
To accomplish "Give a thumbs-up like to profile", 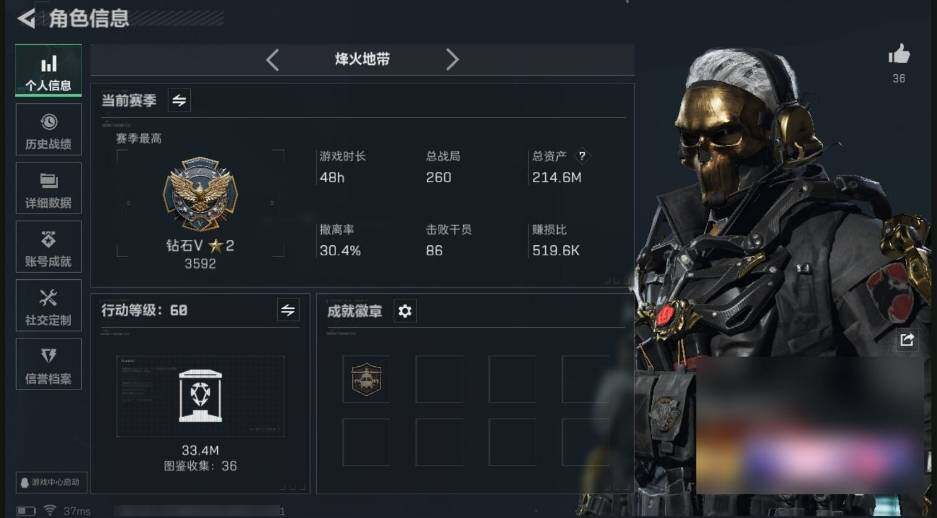I will pos(899,54).
